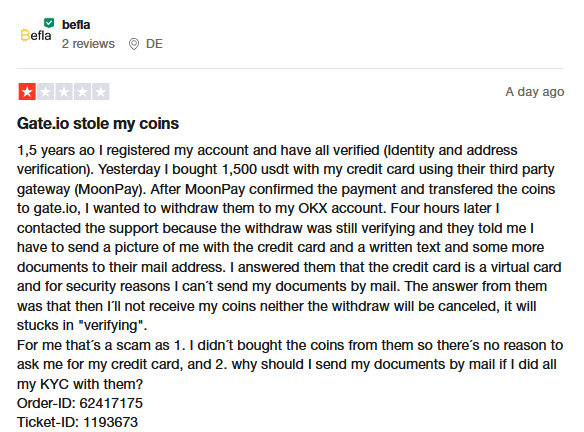View the reviewer's 2 reviews

88,44
